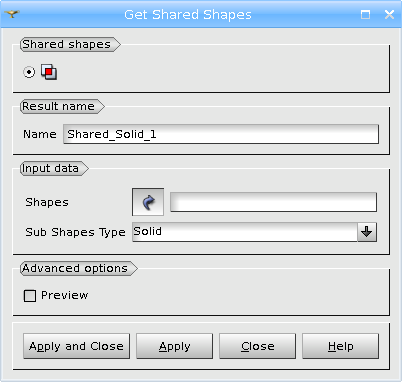Open Help for this dialog

(340, 346)
